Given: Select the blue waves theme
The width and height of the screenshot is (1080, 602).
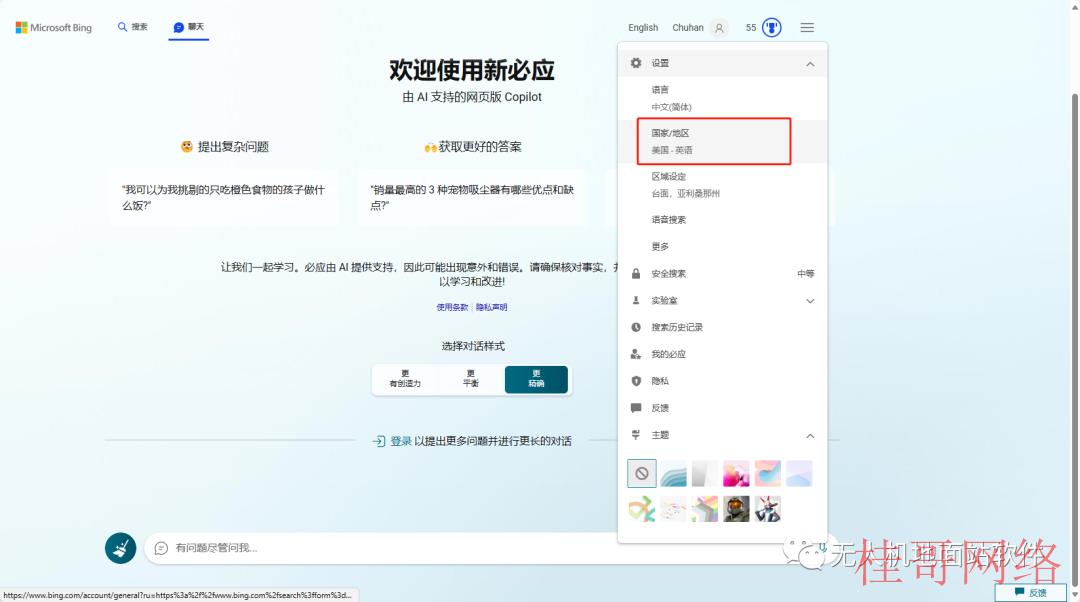Looking at the screenshot, I should (673, 474).
